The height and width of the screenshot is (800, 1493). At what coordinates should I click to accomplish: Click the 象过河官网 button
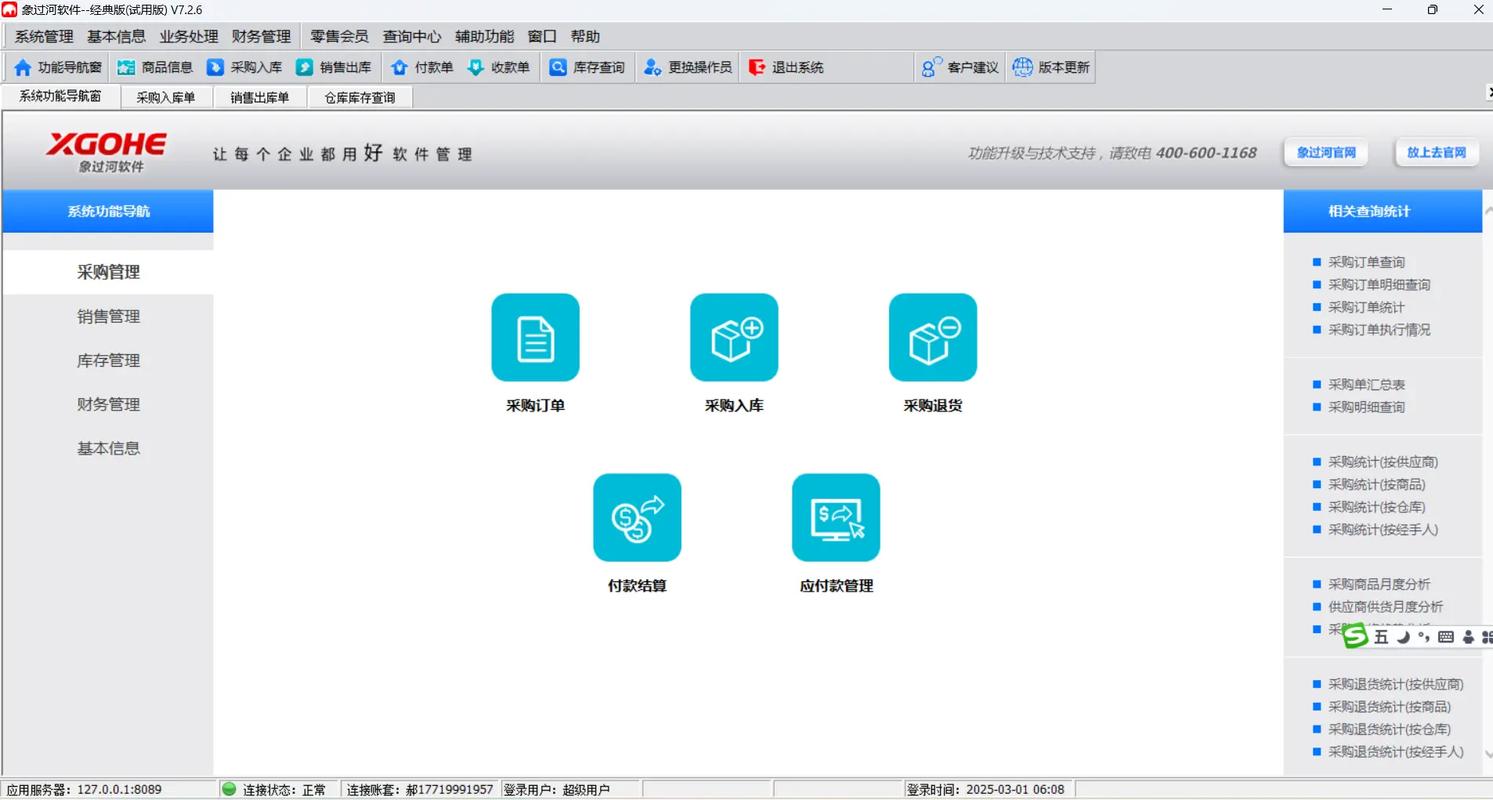pyautogui.click(x=1326, y=153)
